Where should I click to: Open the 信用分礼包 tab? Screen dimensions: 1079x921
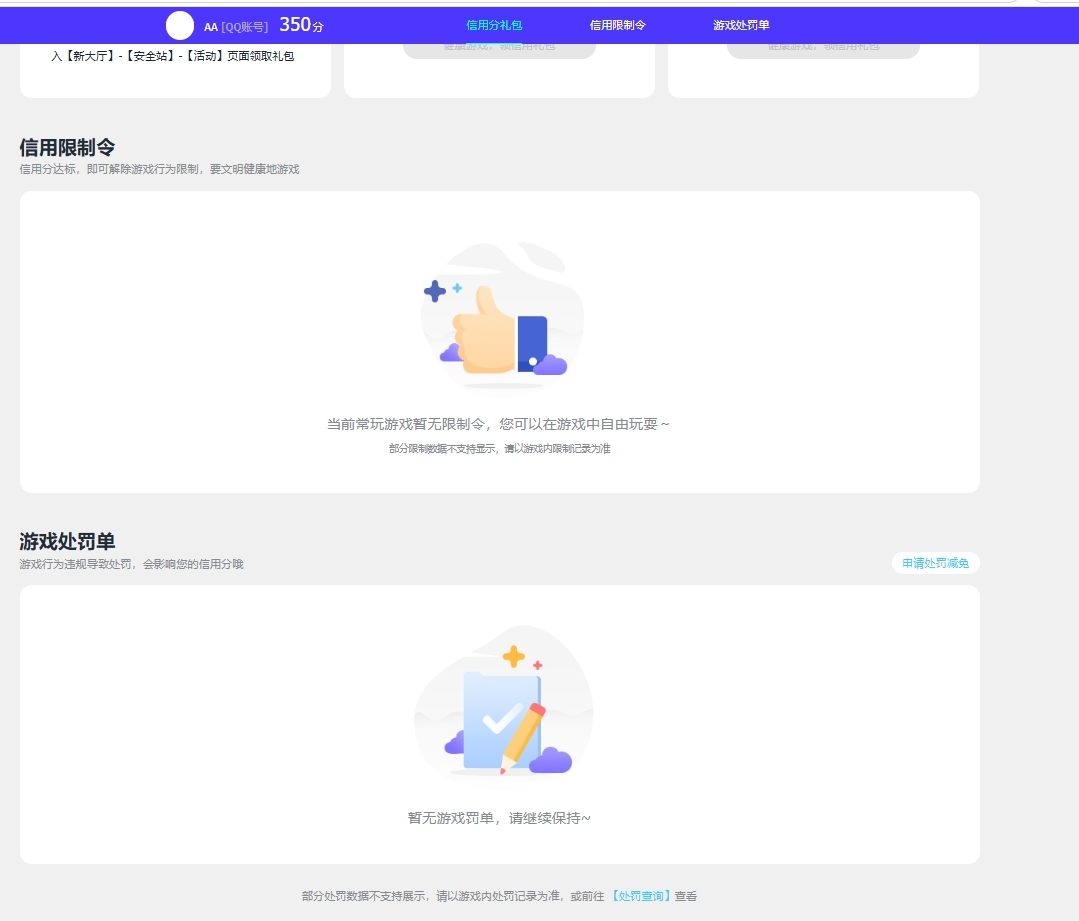(x=494, y=25)
